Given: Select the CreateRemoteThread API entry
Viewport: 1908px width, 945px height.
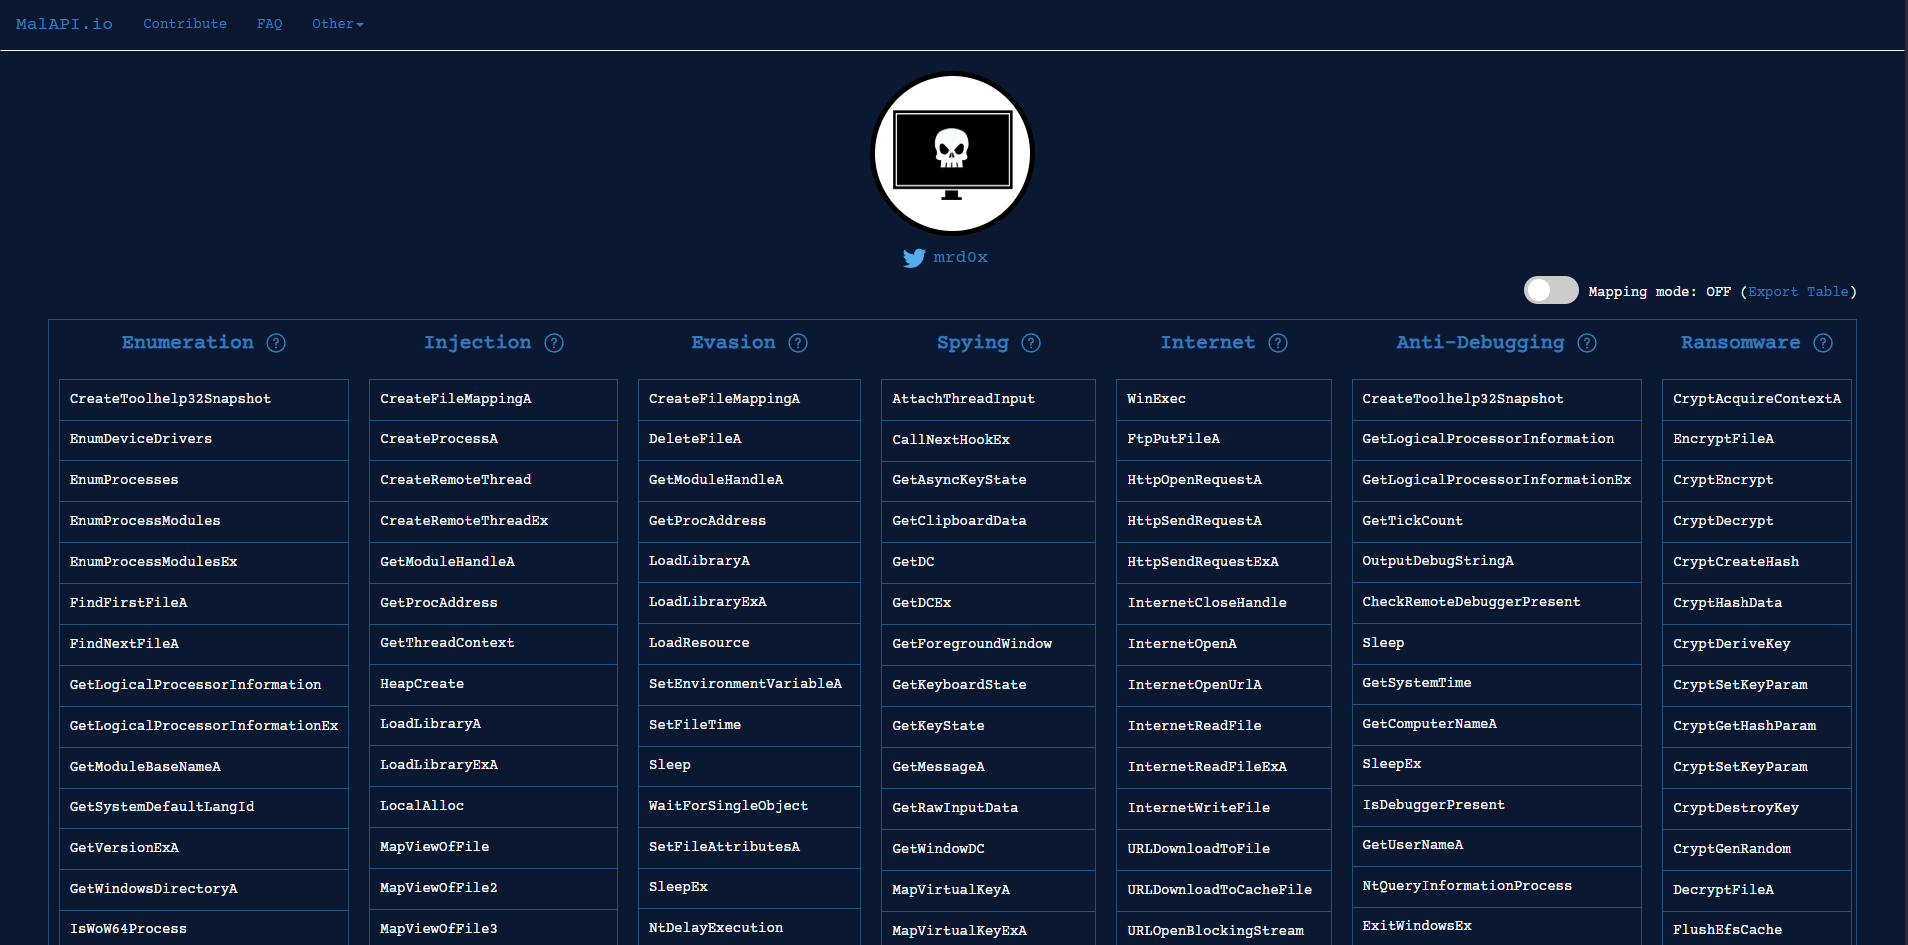Looking at the screenshot, I should pos(456,480).
